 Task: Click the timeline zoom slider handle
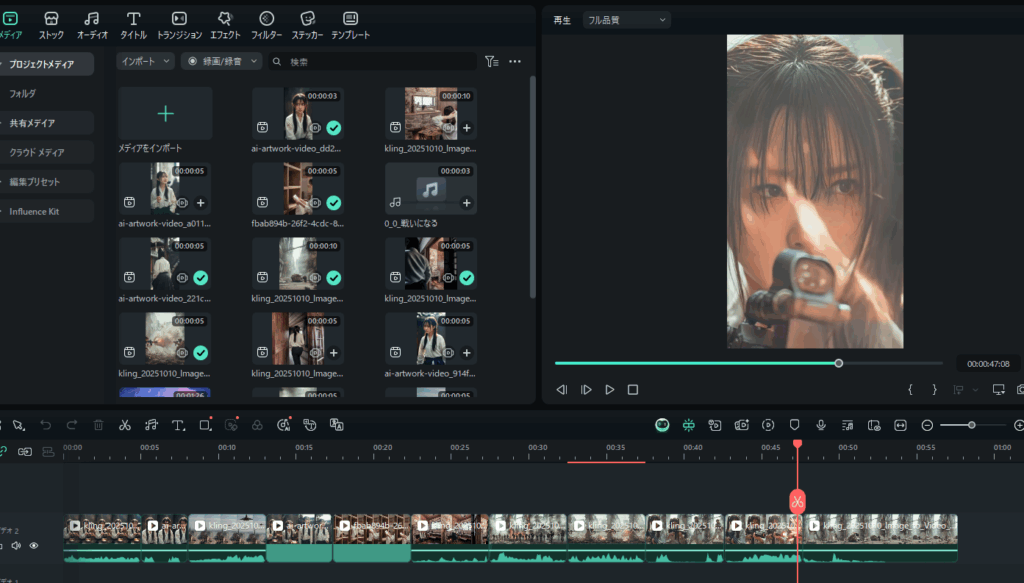pos(971,425)
